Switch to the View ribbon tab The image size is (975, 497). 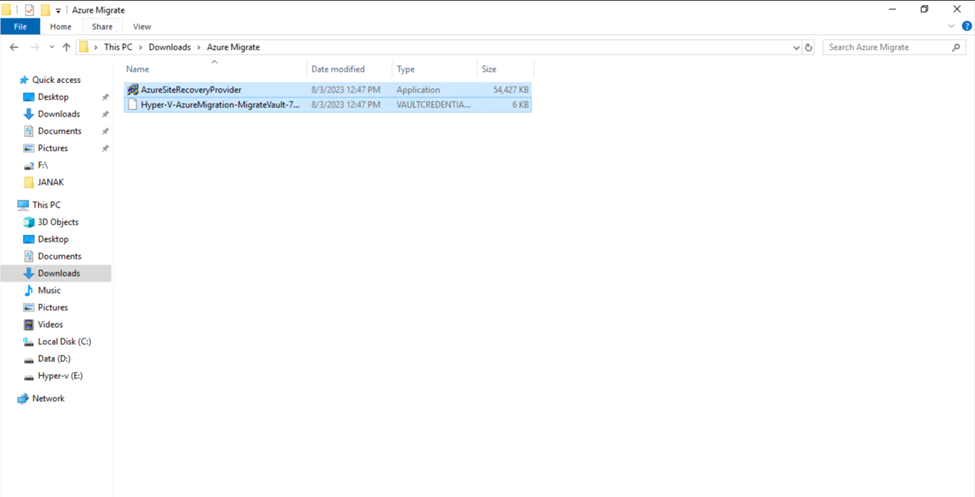(x=142, y=27)
